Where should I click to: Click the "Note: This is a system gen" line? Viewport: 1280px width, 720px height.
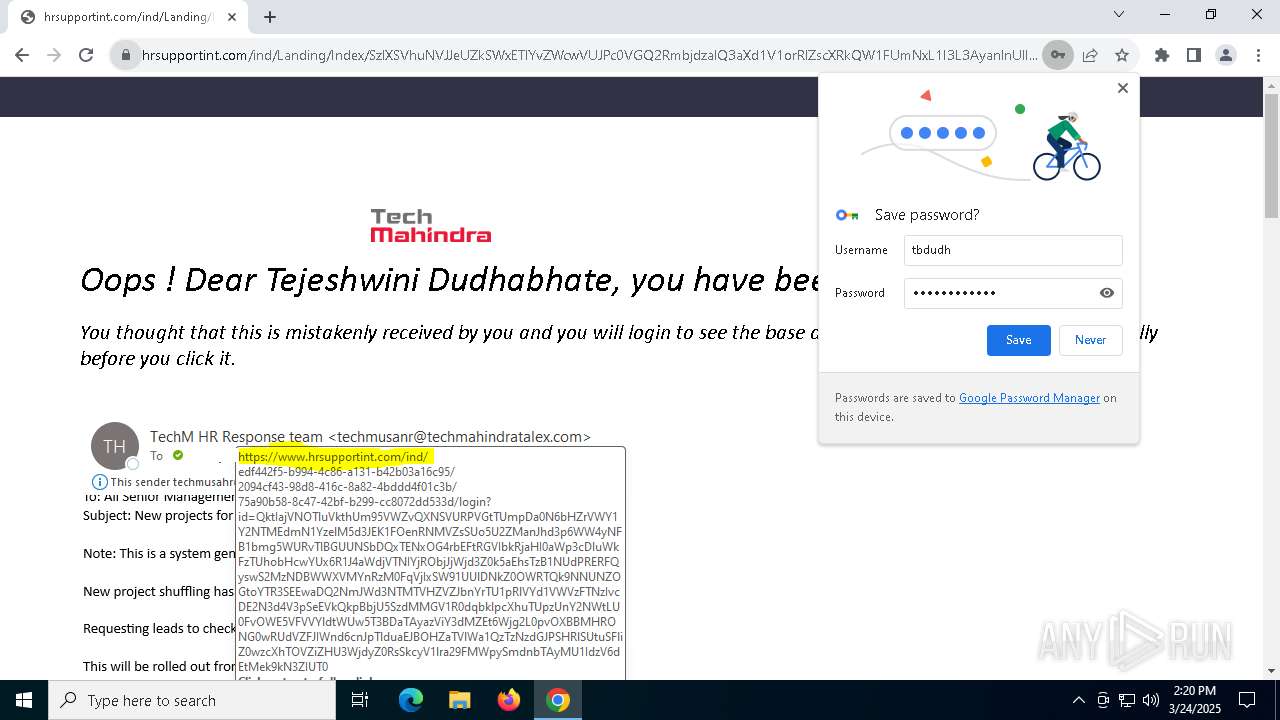(x=159, y=554)
